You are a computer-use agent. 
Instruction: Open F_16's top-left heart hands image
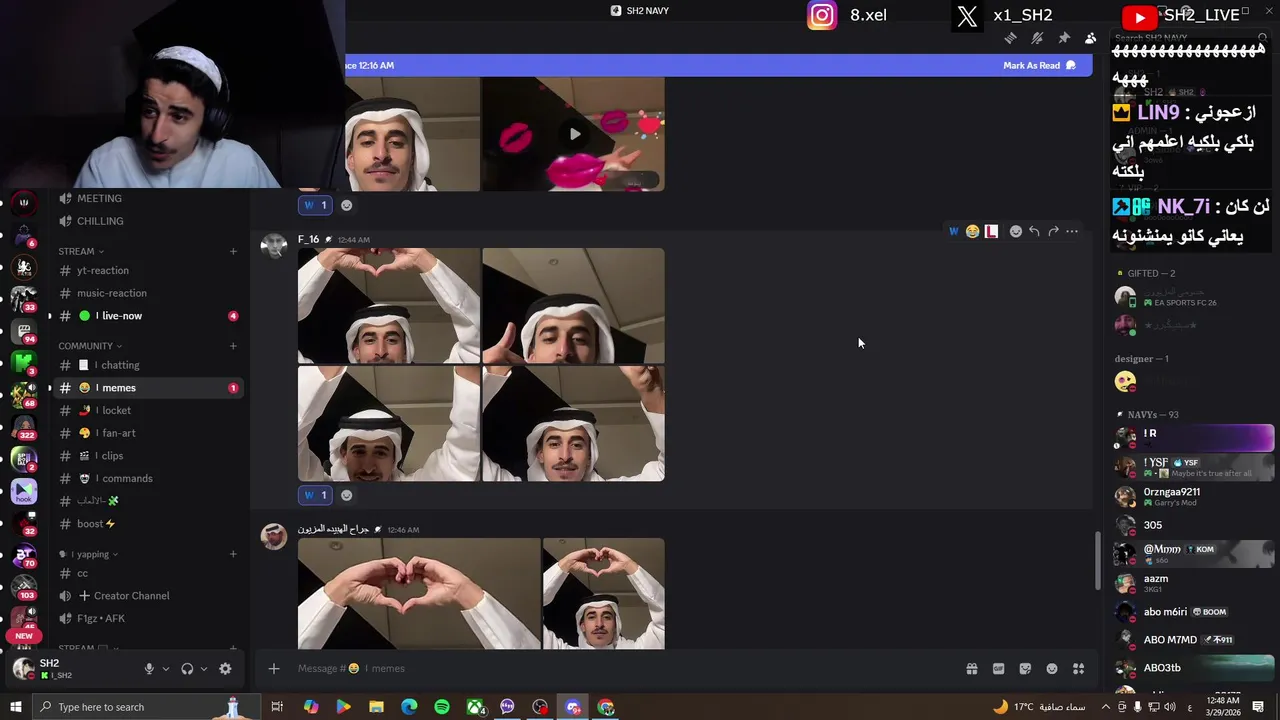coord(389,305)
